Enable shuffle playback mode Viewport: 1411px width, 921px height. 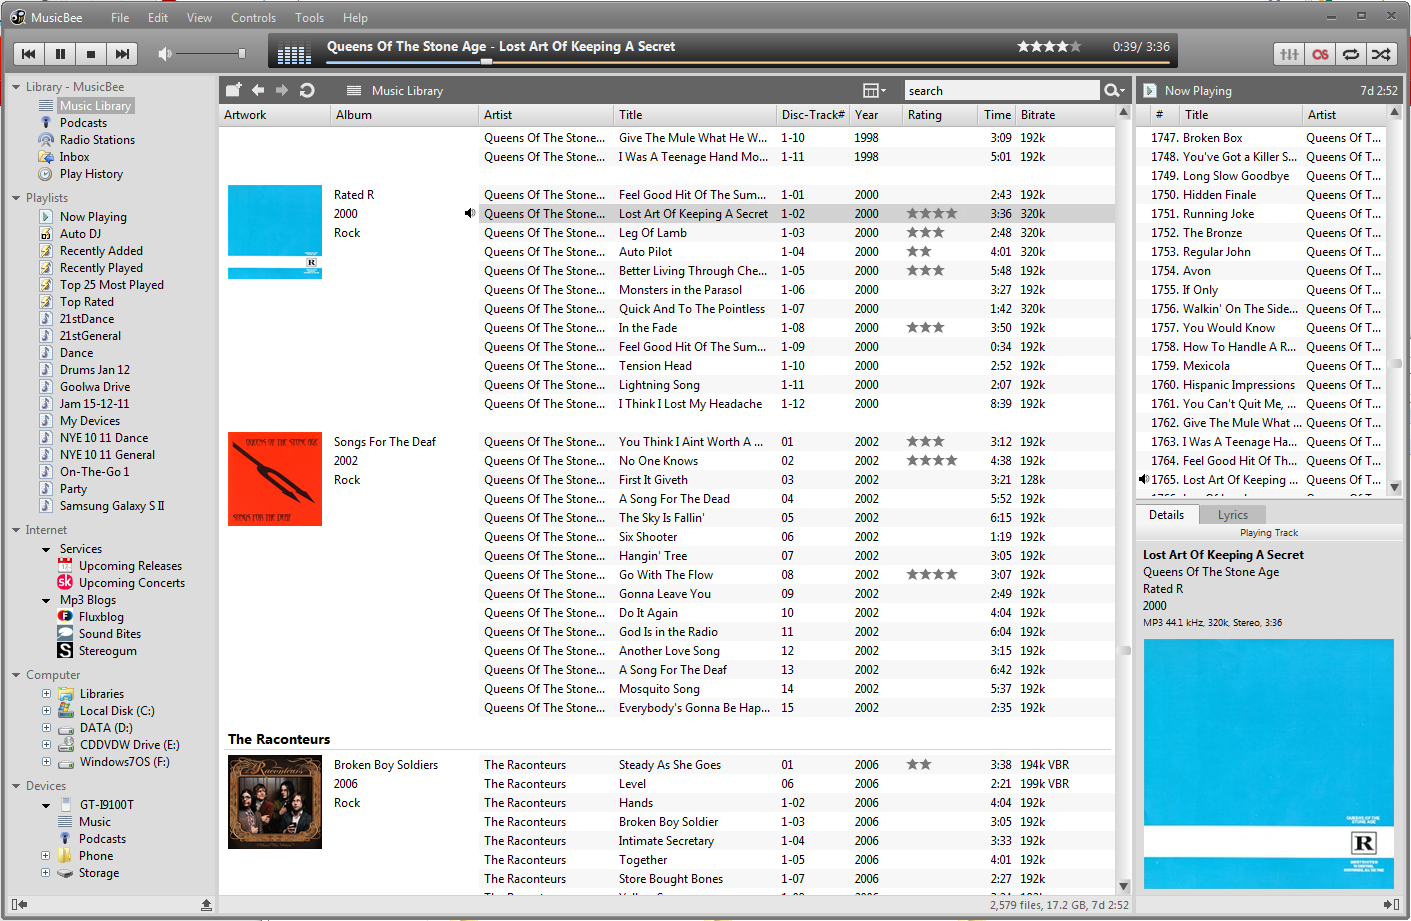[1381, 54]
